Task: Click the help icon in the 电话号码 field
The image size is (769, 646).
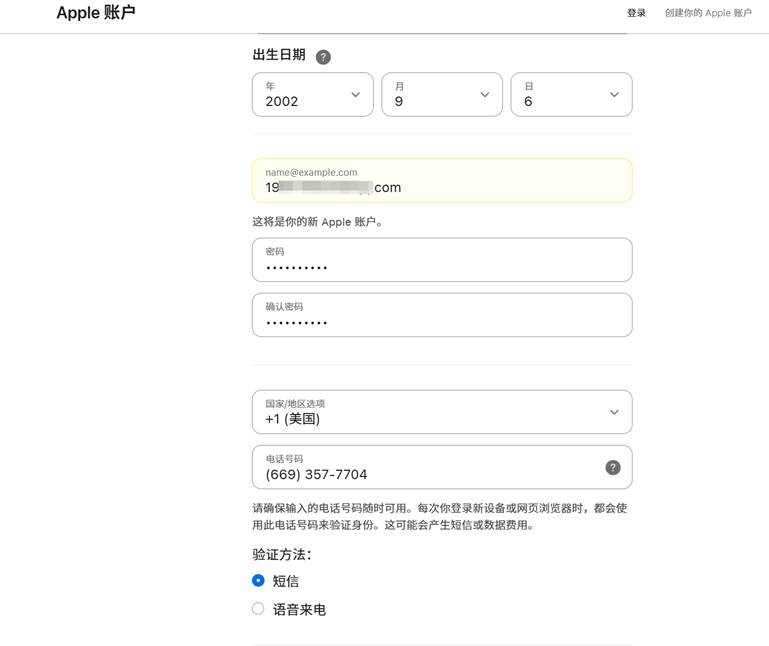Action: tap(613, 467)
